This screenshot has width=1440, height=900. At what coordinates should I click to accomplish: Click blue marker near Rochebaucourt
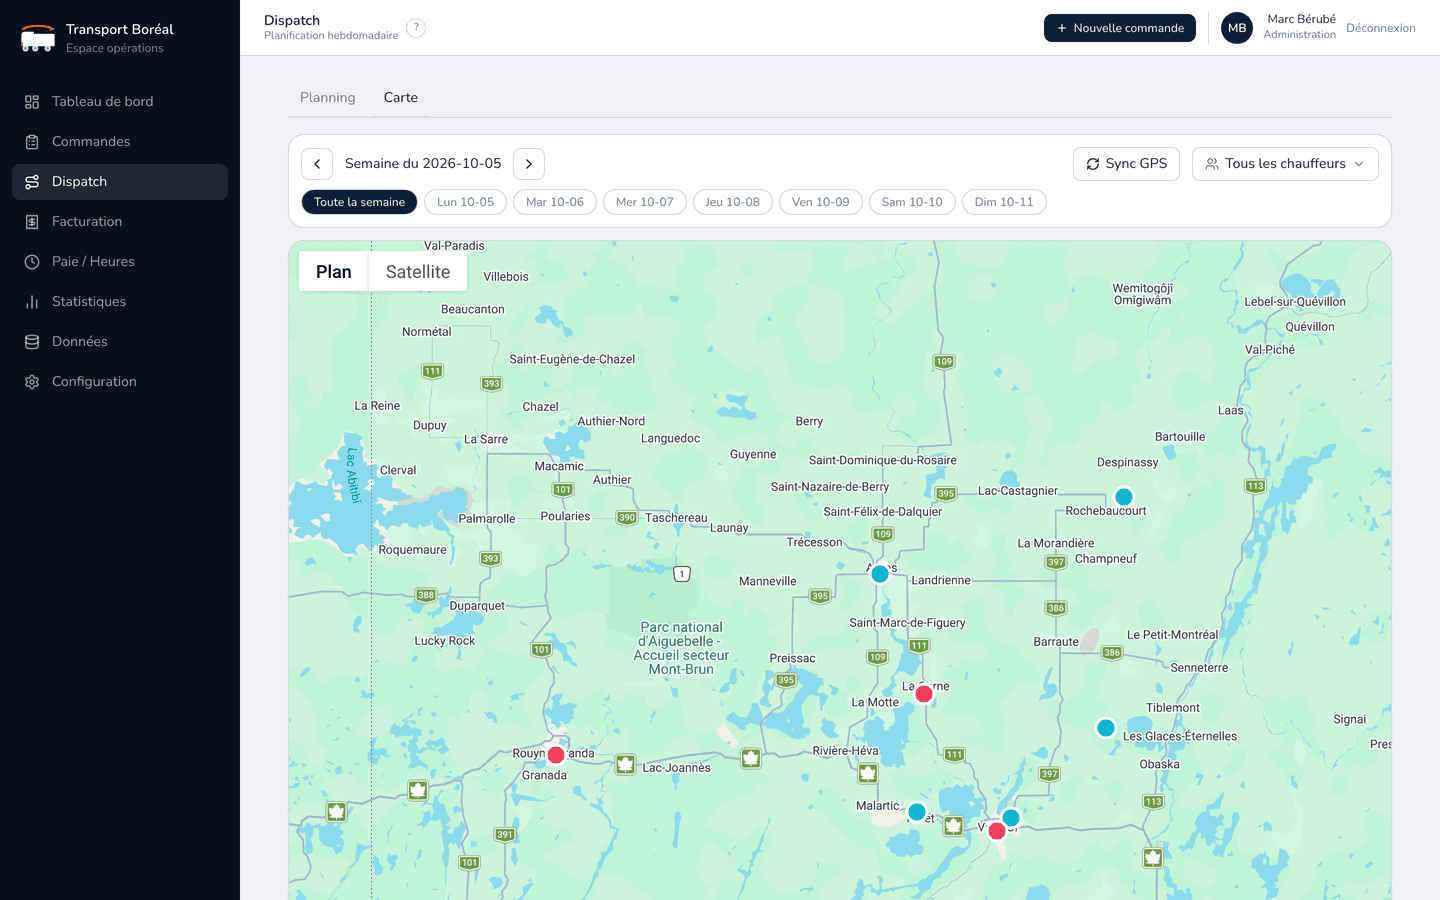(1124, 497)
